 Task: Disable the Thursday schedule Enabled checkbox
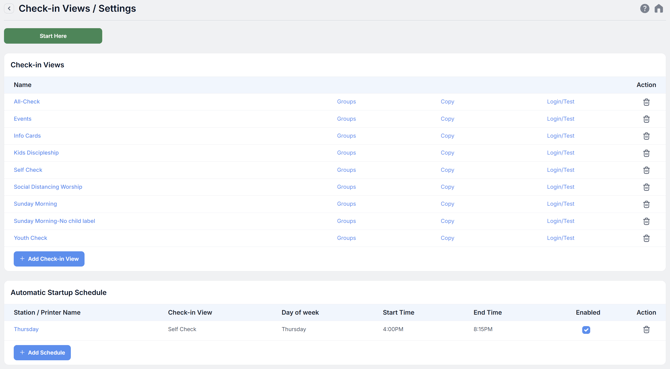586,330
